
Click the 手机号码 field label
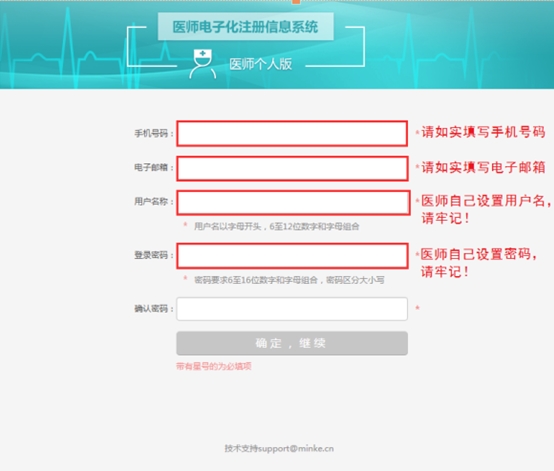coord(151,134)
